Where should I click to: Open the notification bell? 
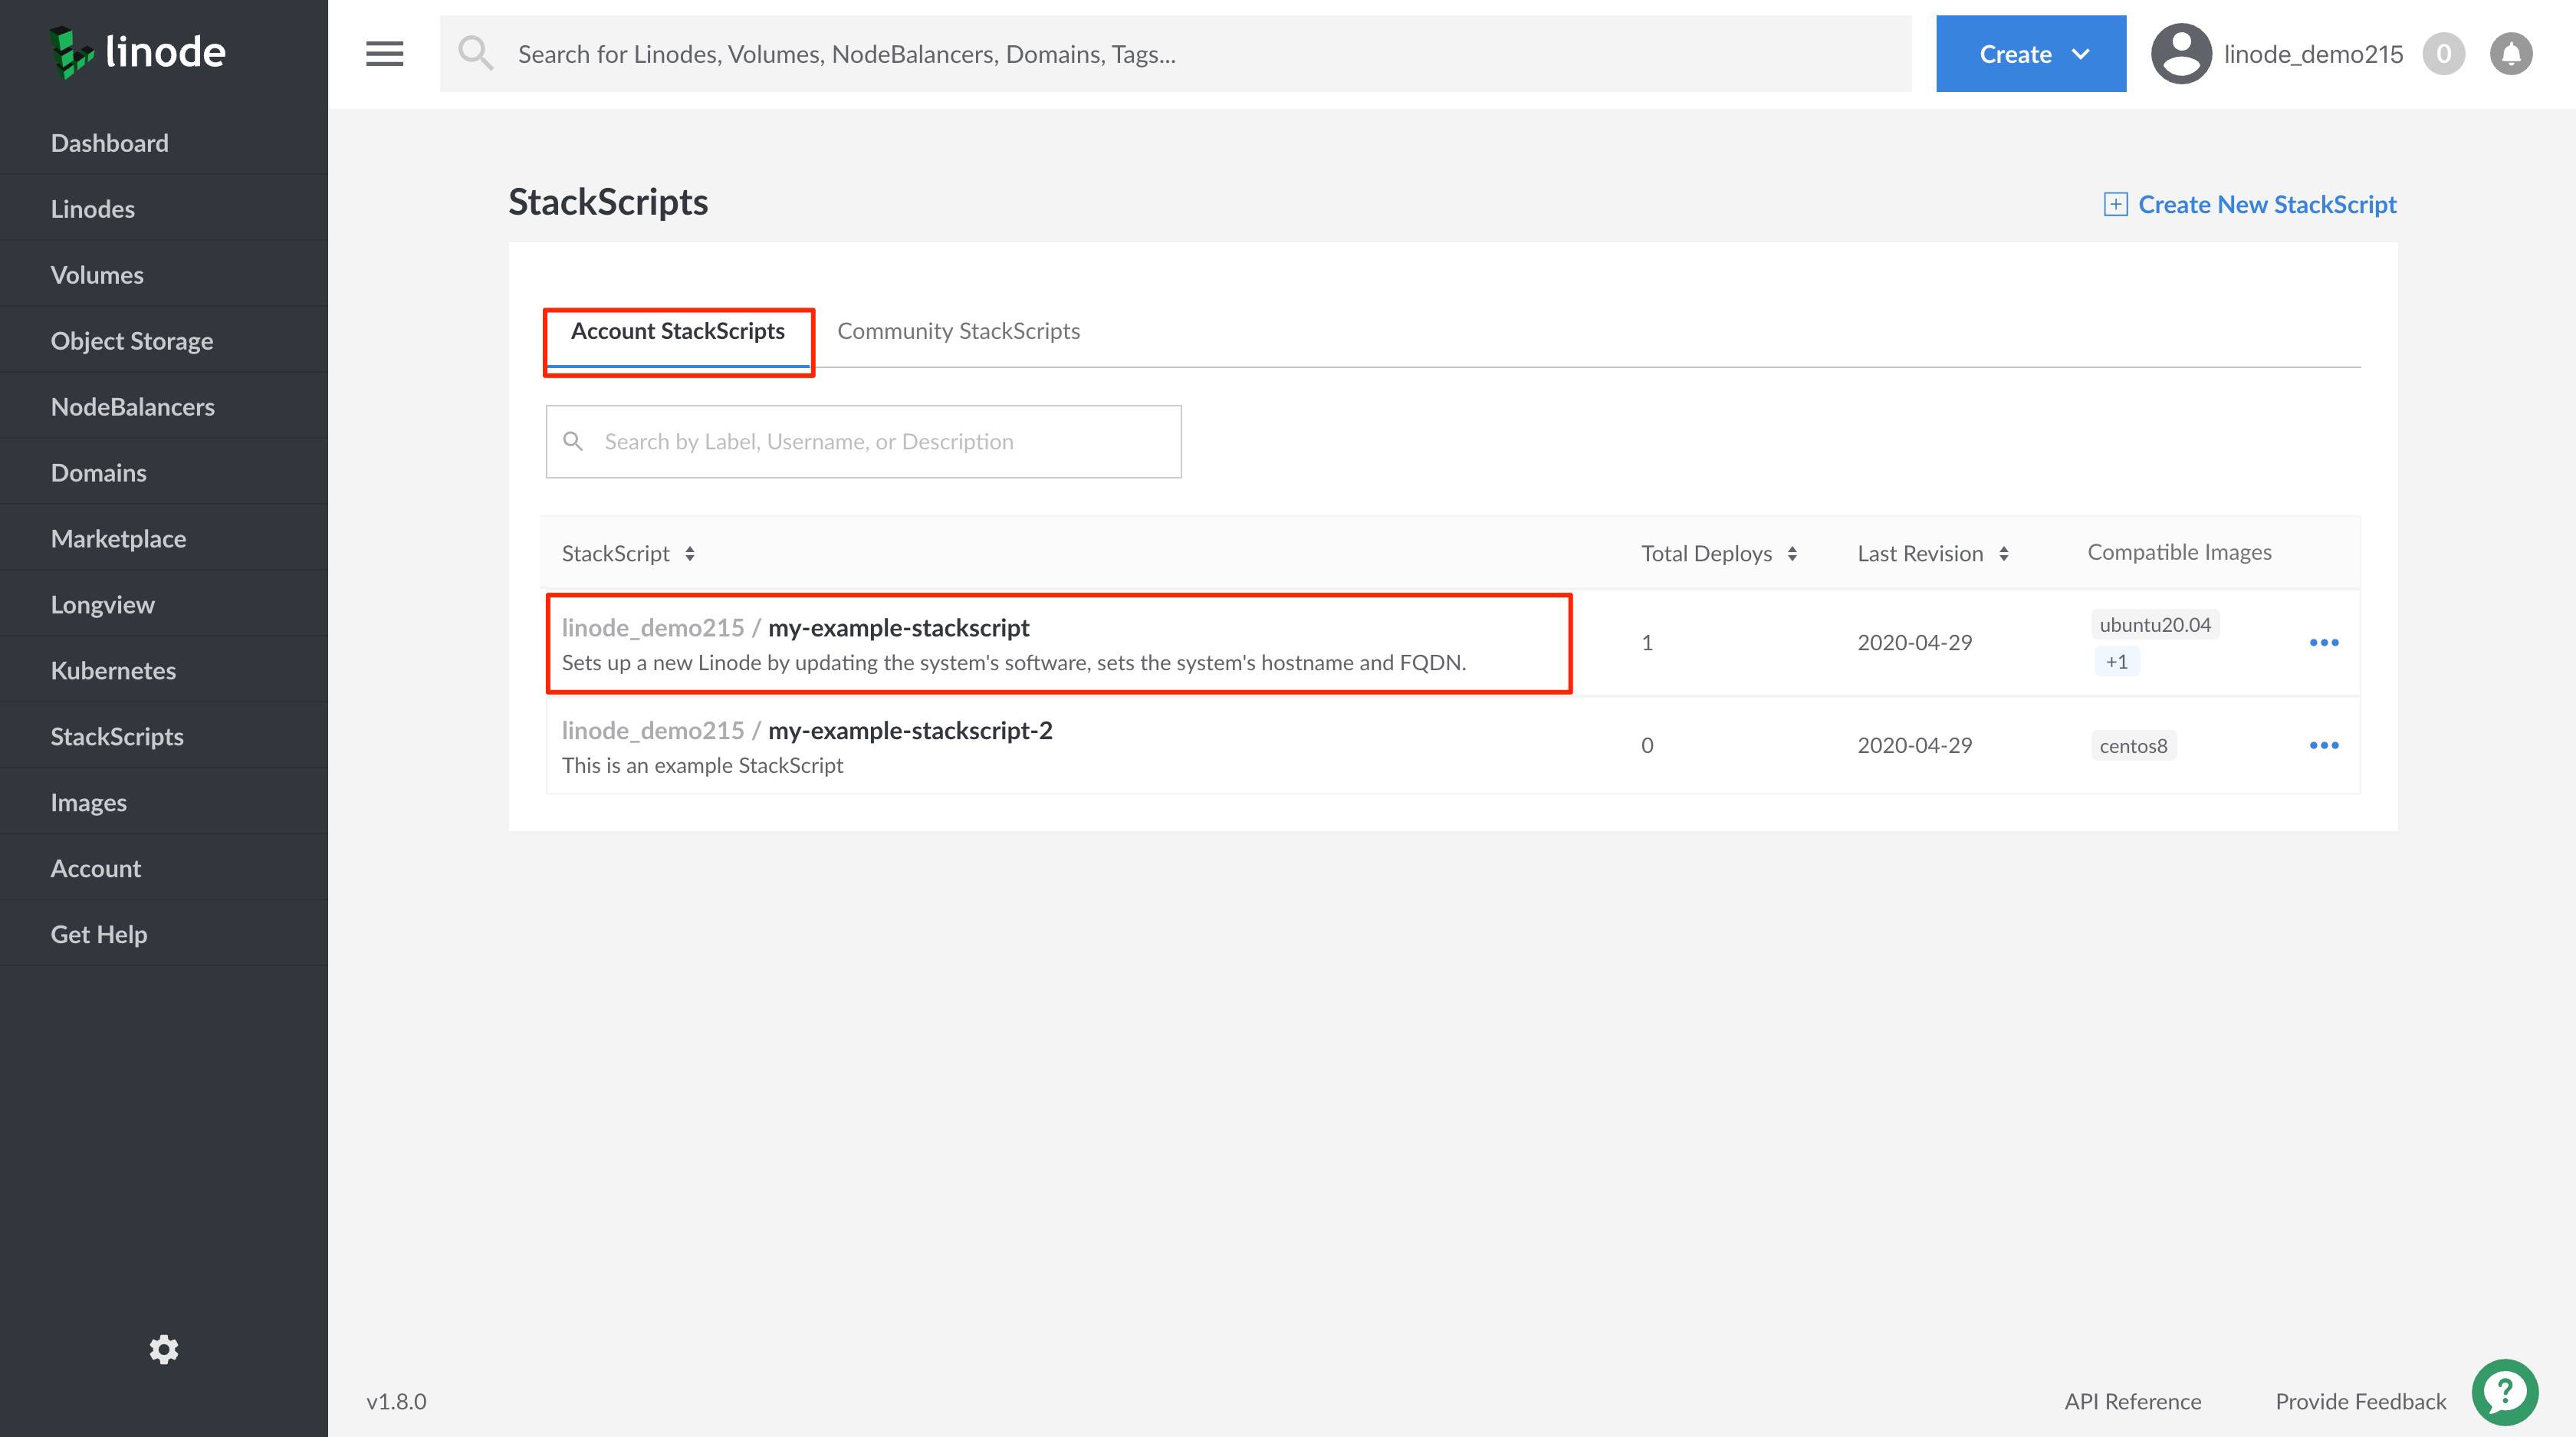(2511, 53)
